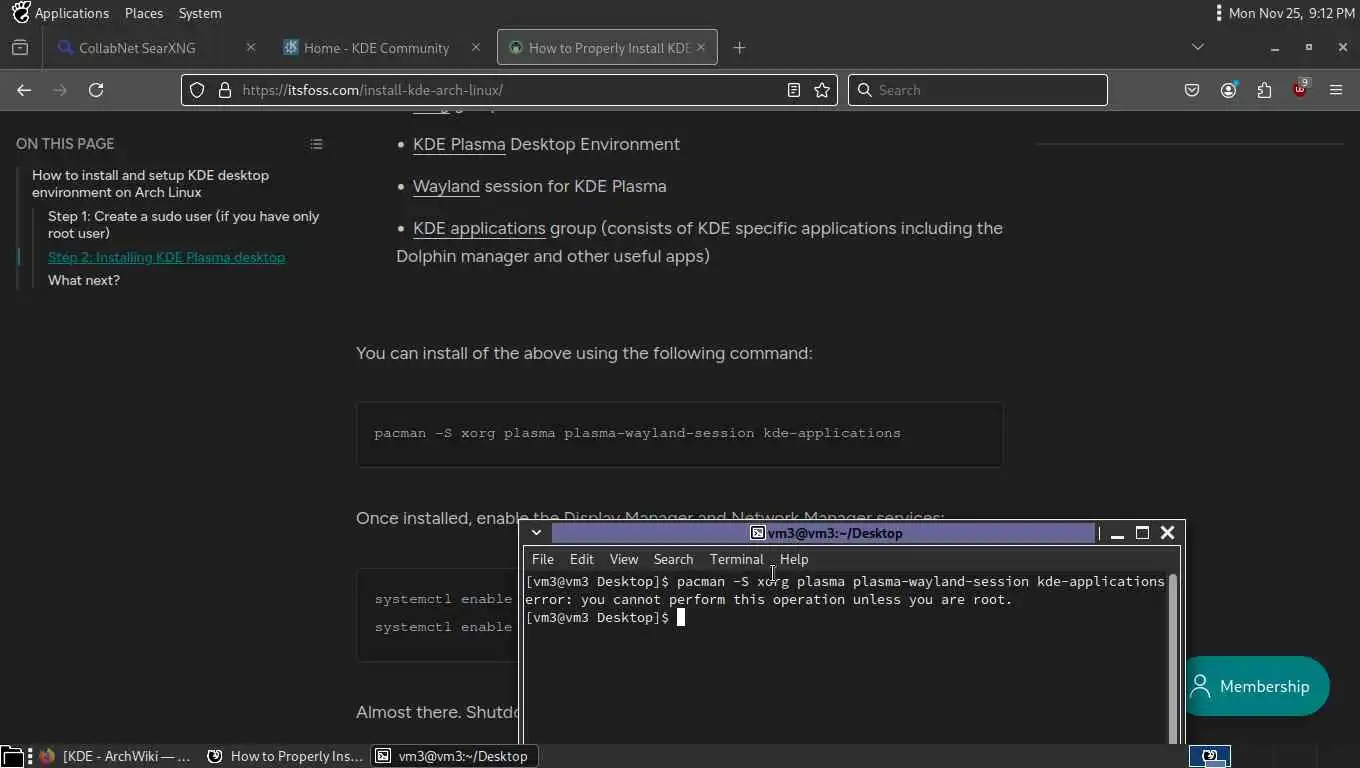Open uBlock Origin extension icon
Viewport: 1360px width, 768px height.
pos(1300,89)
